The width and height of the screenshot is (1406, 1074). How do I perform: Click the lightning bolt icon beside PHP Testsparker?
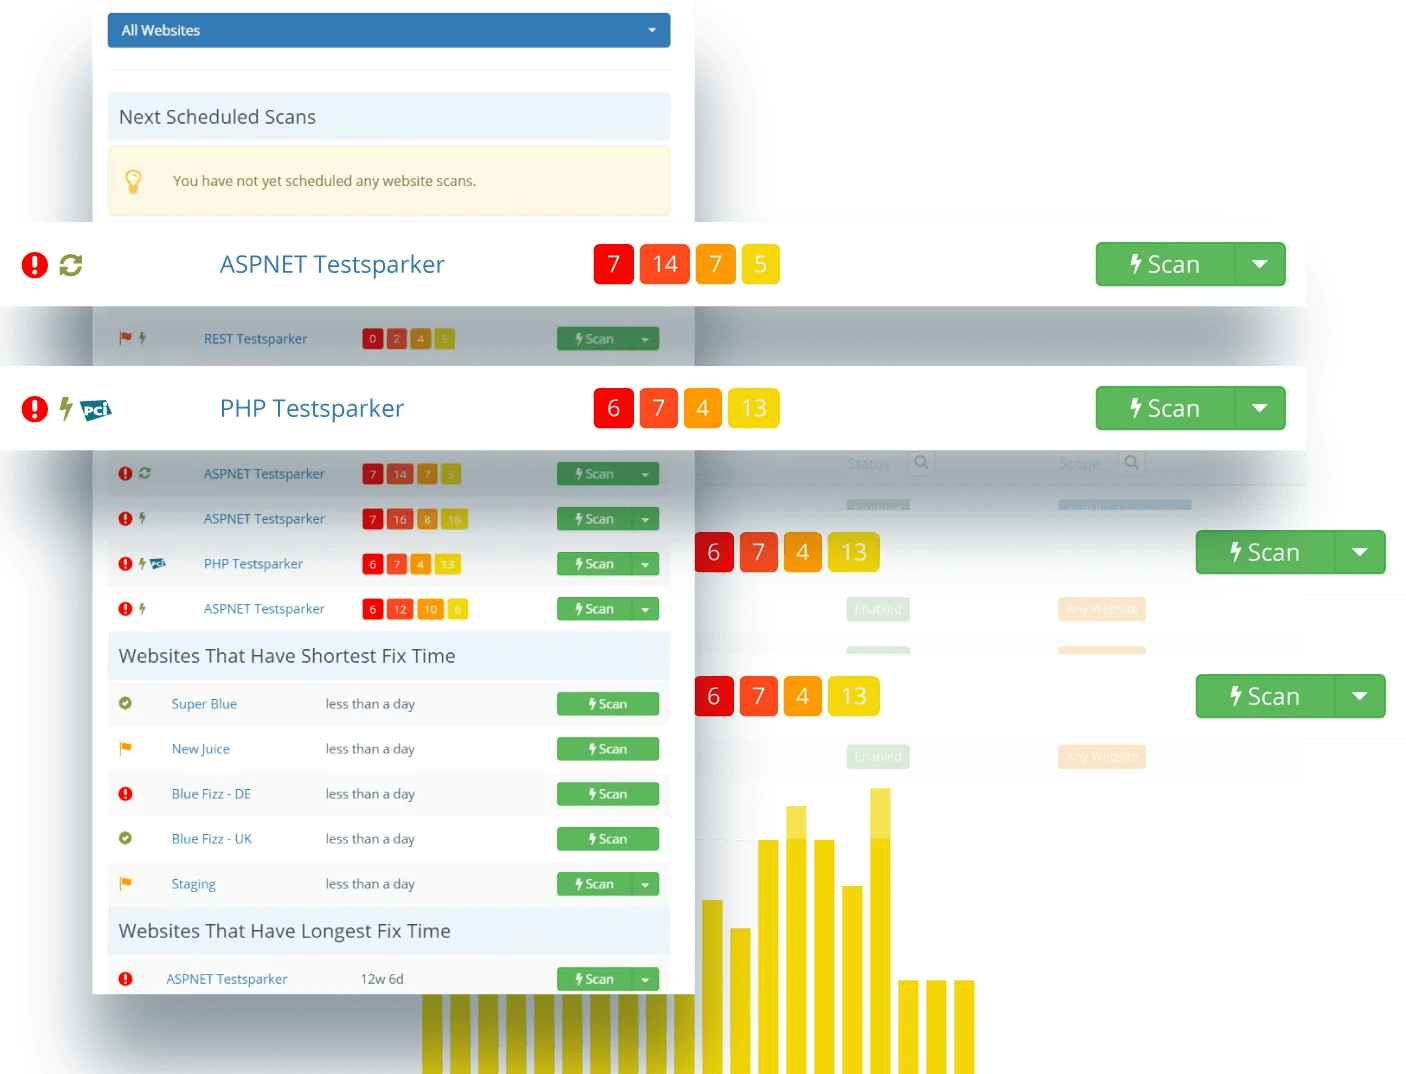[64, 408]
